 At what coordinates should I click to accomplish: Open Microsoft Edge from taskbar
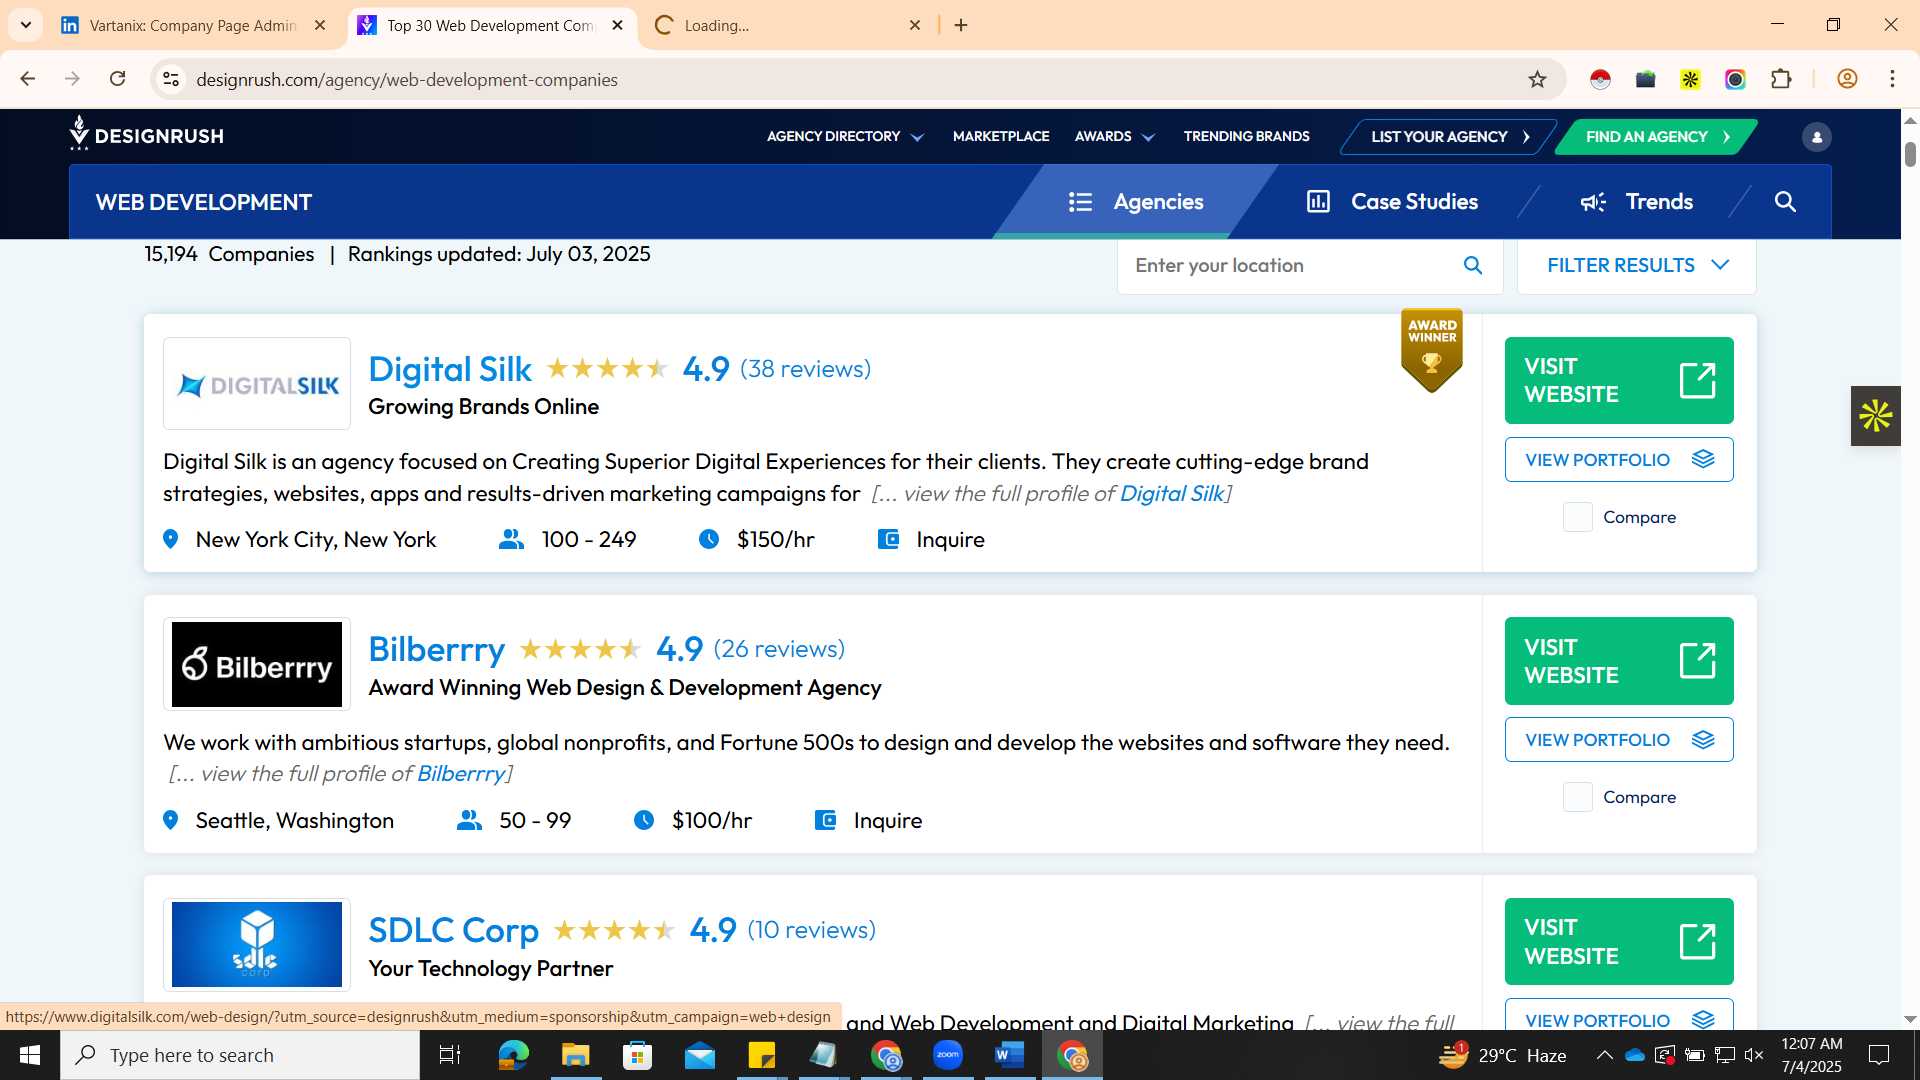[513, 1055]
